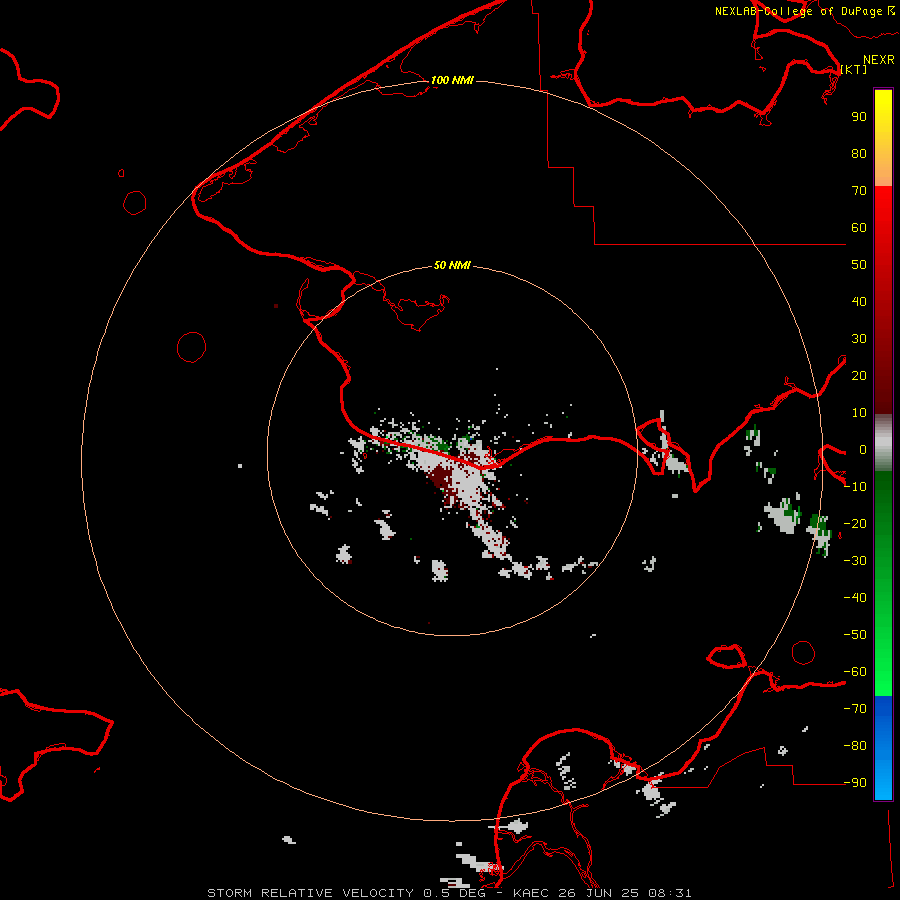Click the KAEC station identifier
This screenshot has width=900, height=900.
(531, 893)
